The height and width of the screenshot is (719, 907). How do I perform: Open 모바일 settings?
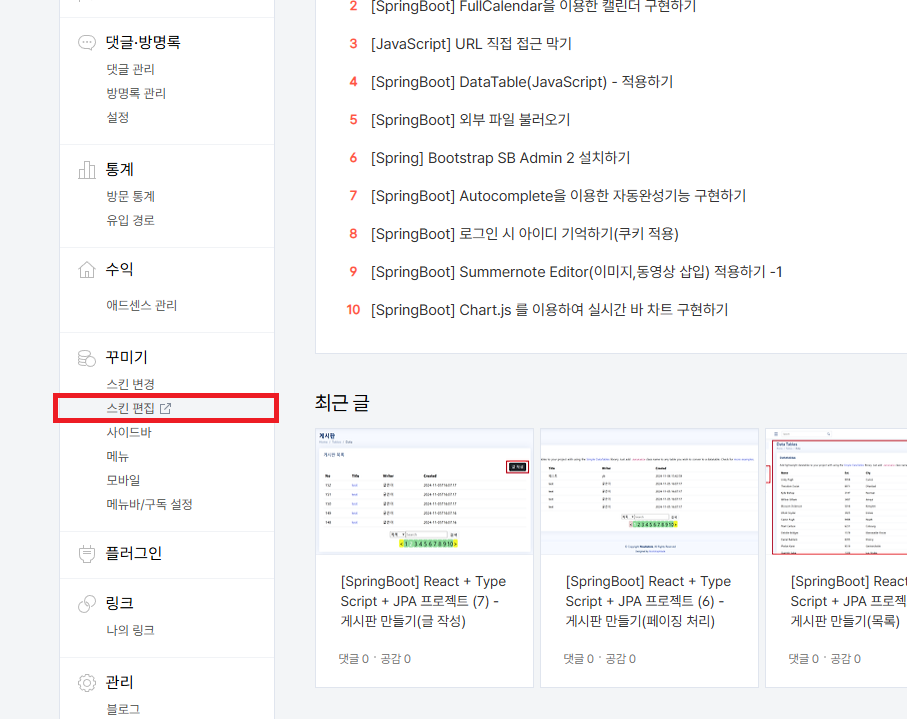click(123, 480)
